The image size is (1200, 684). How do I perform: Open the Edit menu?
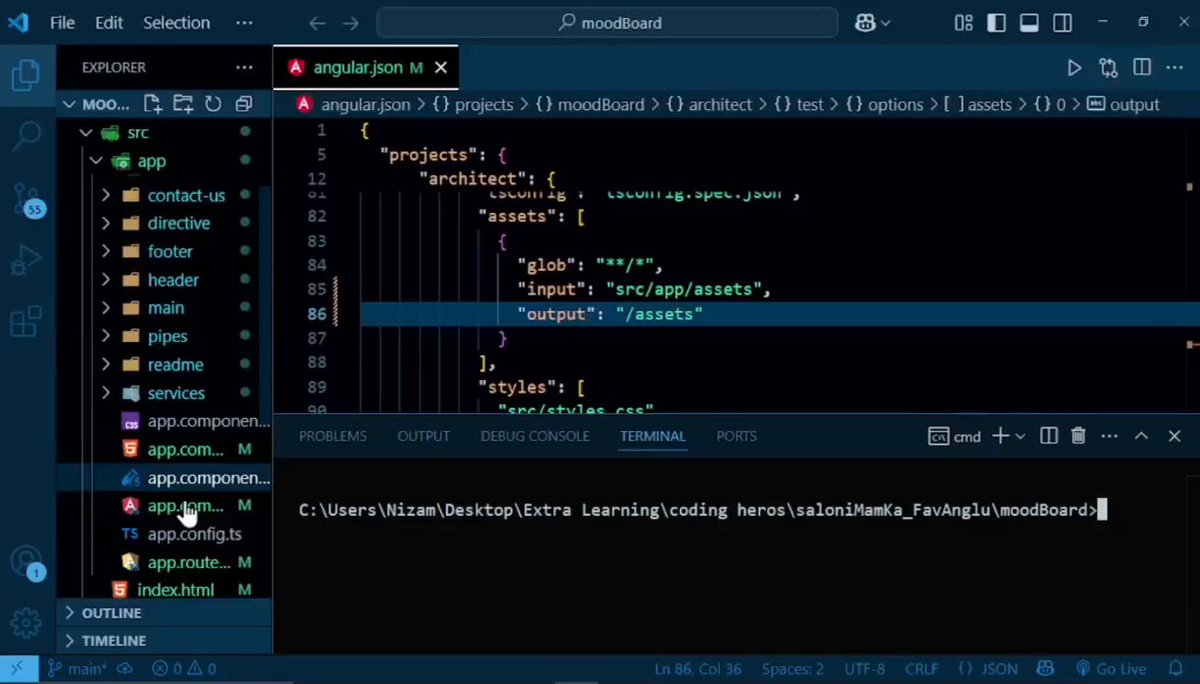(109, 22)
